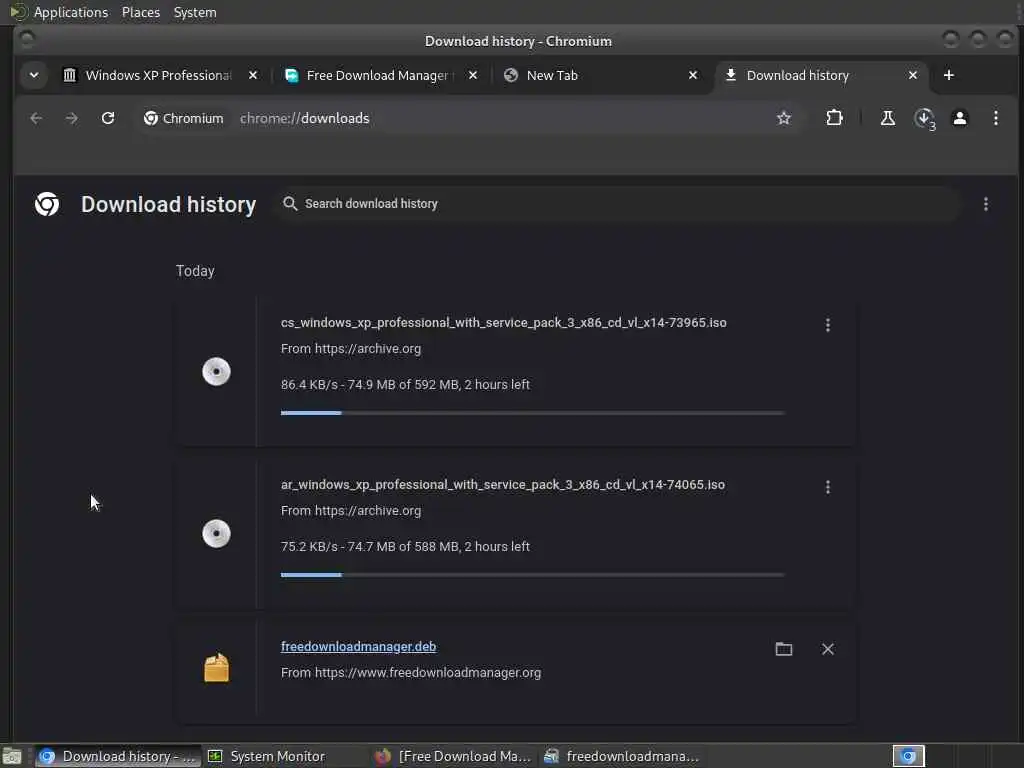This screenshot has height=768, width=1024.
Task: Open more actions for cs_windows_xp ISO download
Action: click(x=827, y=325)
